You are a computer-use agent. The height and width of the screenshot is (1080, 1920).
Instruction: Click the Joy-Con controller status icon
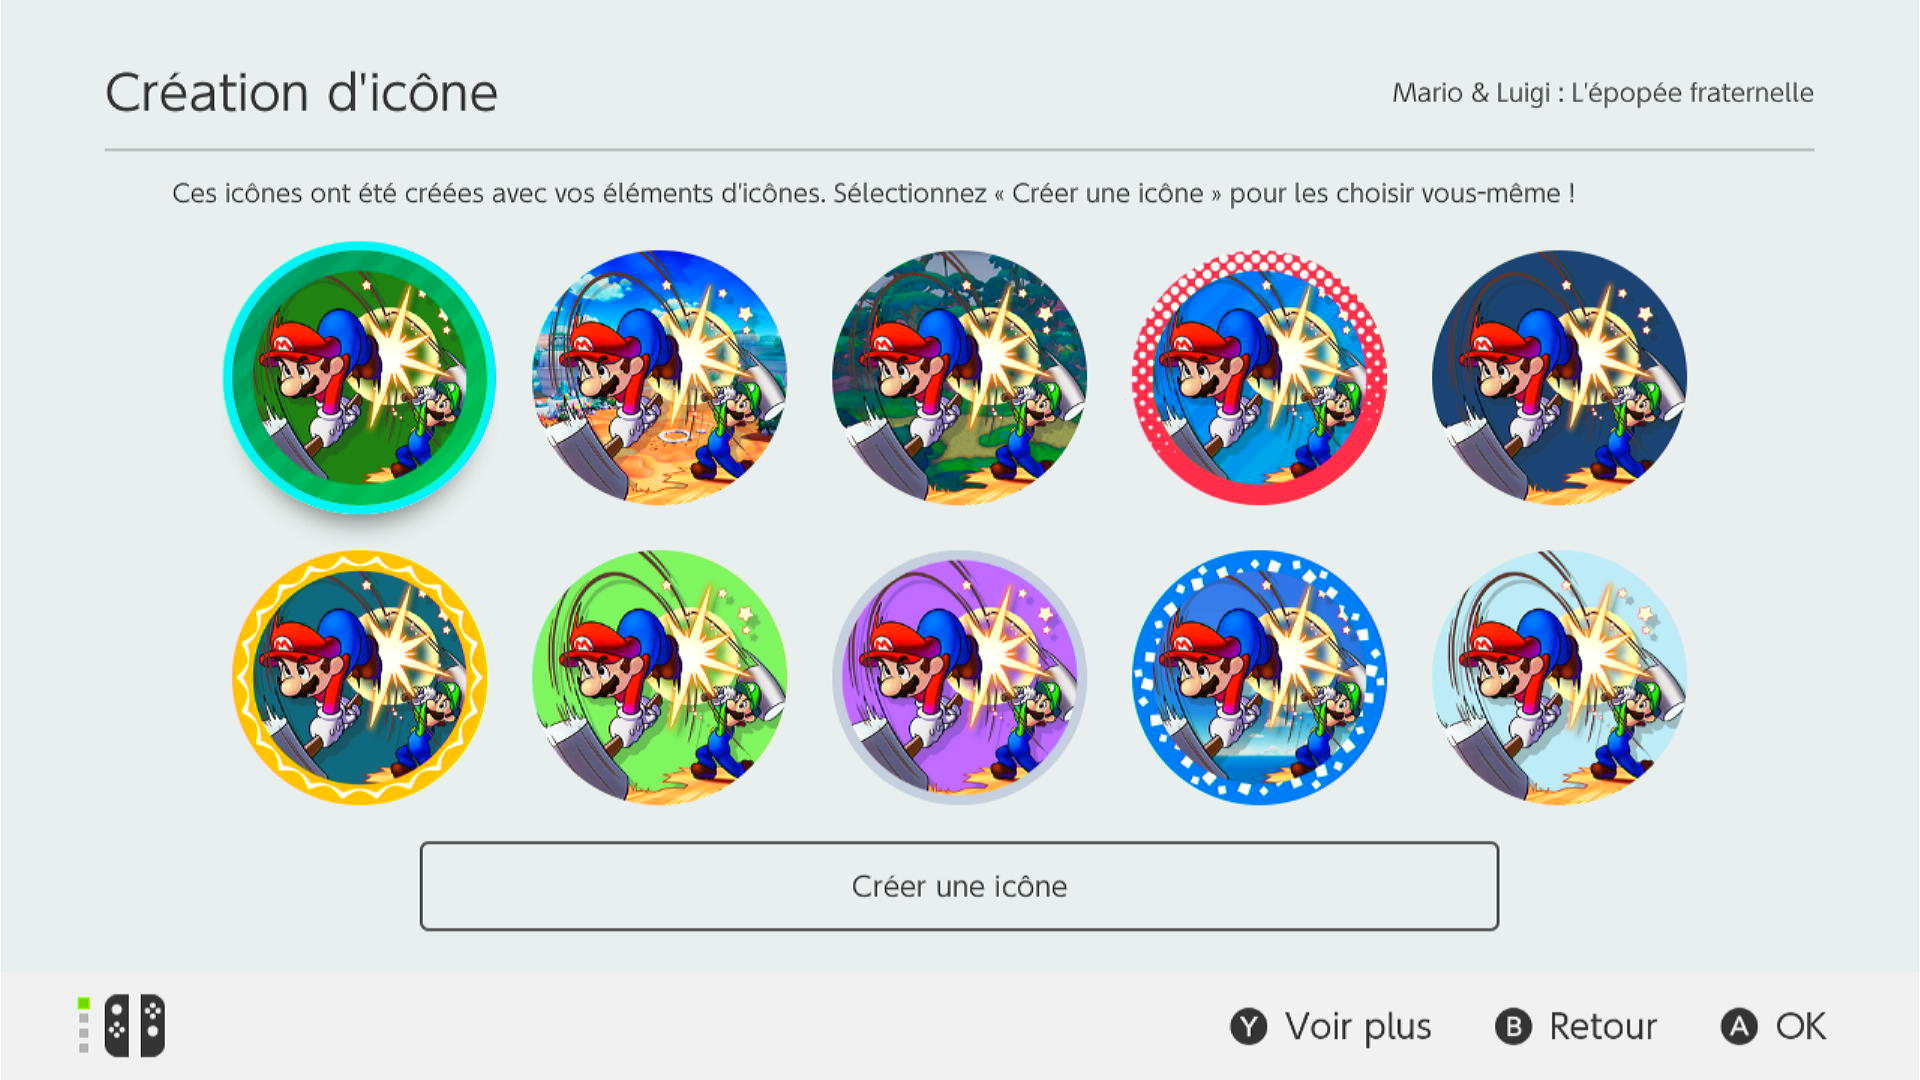(x=123, y=1026)
